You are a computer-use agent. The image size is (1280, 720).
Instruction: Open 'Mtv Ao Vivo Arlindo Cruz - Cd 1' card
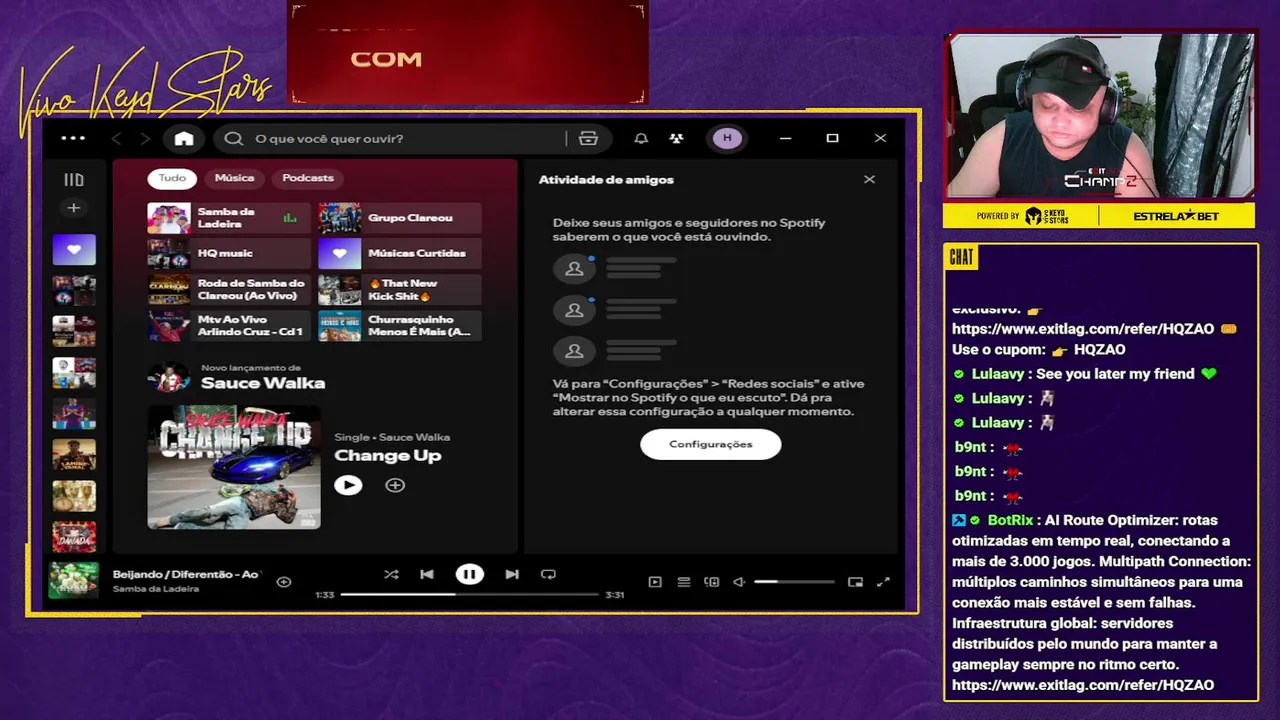(x=229, y=326)
